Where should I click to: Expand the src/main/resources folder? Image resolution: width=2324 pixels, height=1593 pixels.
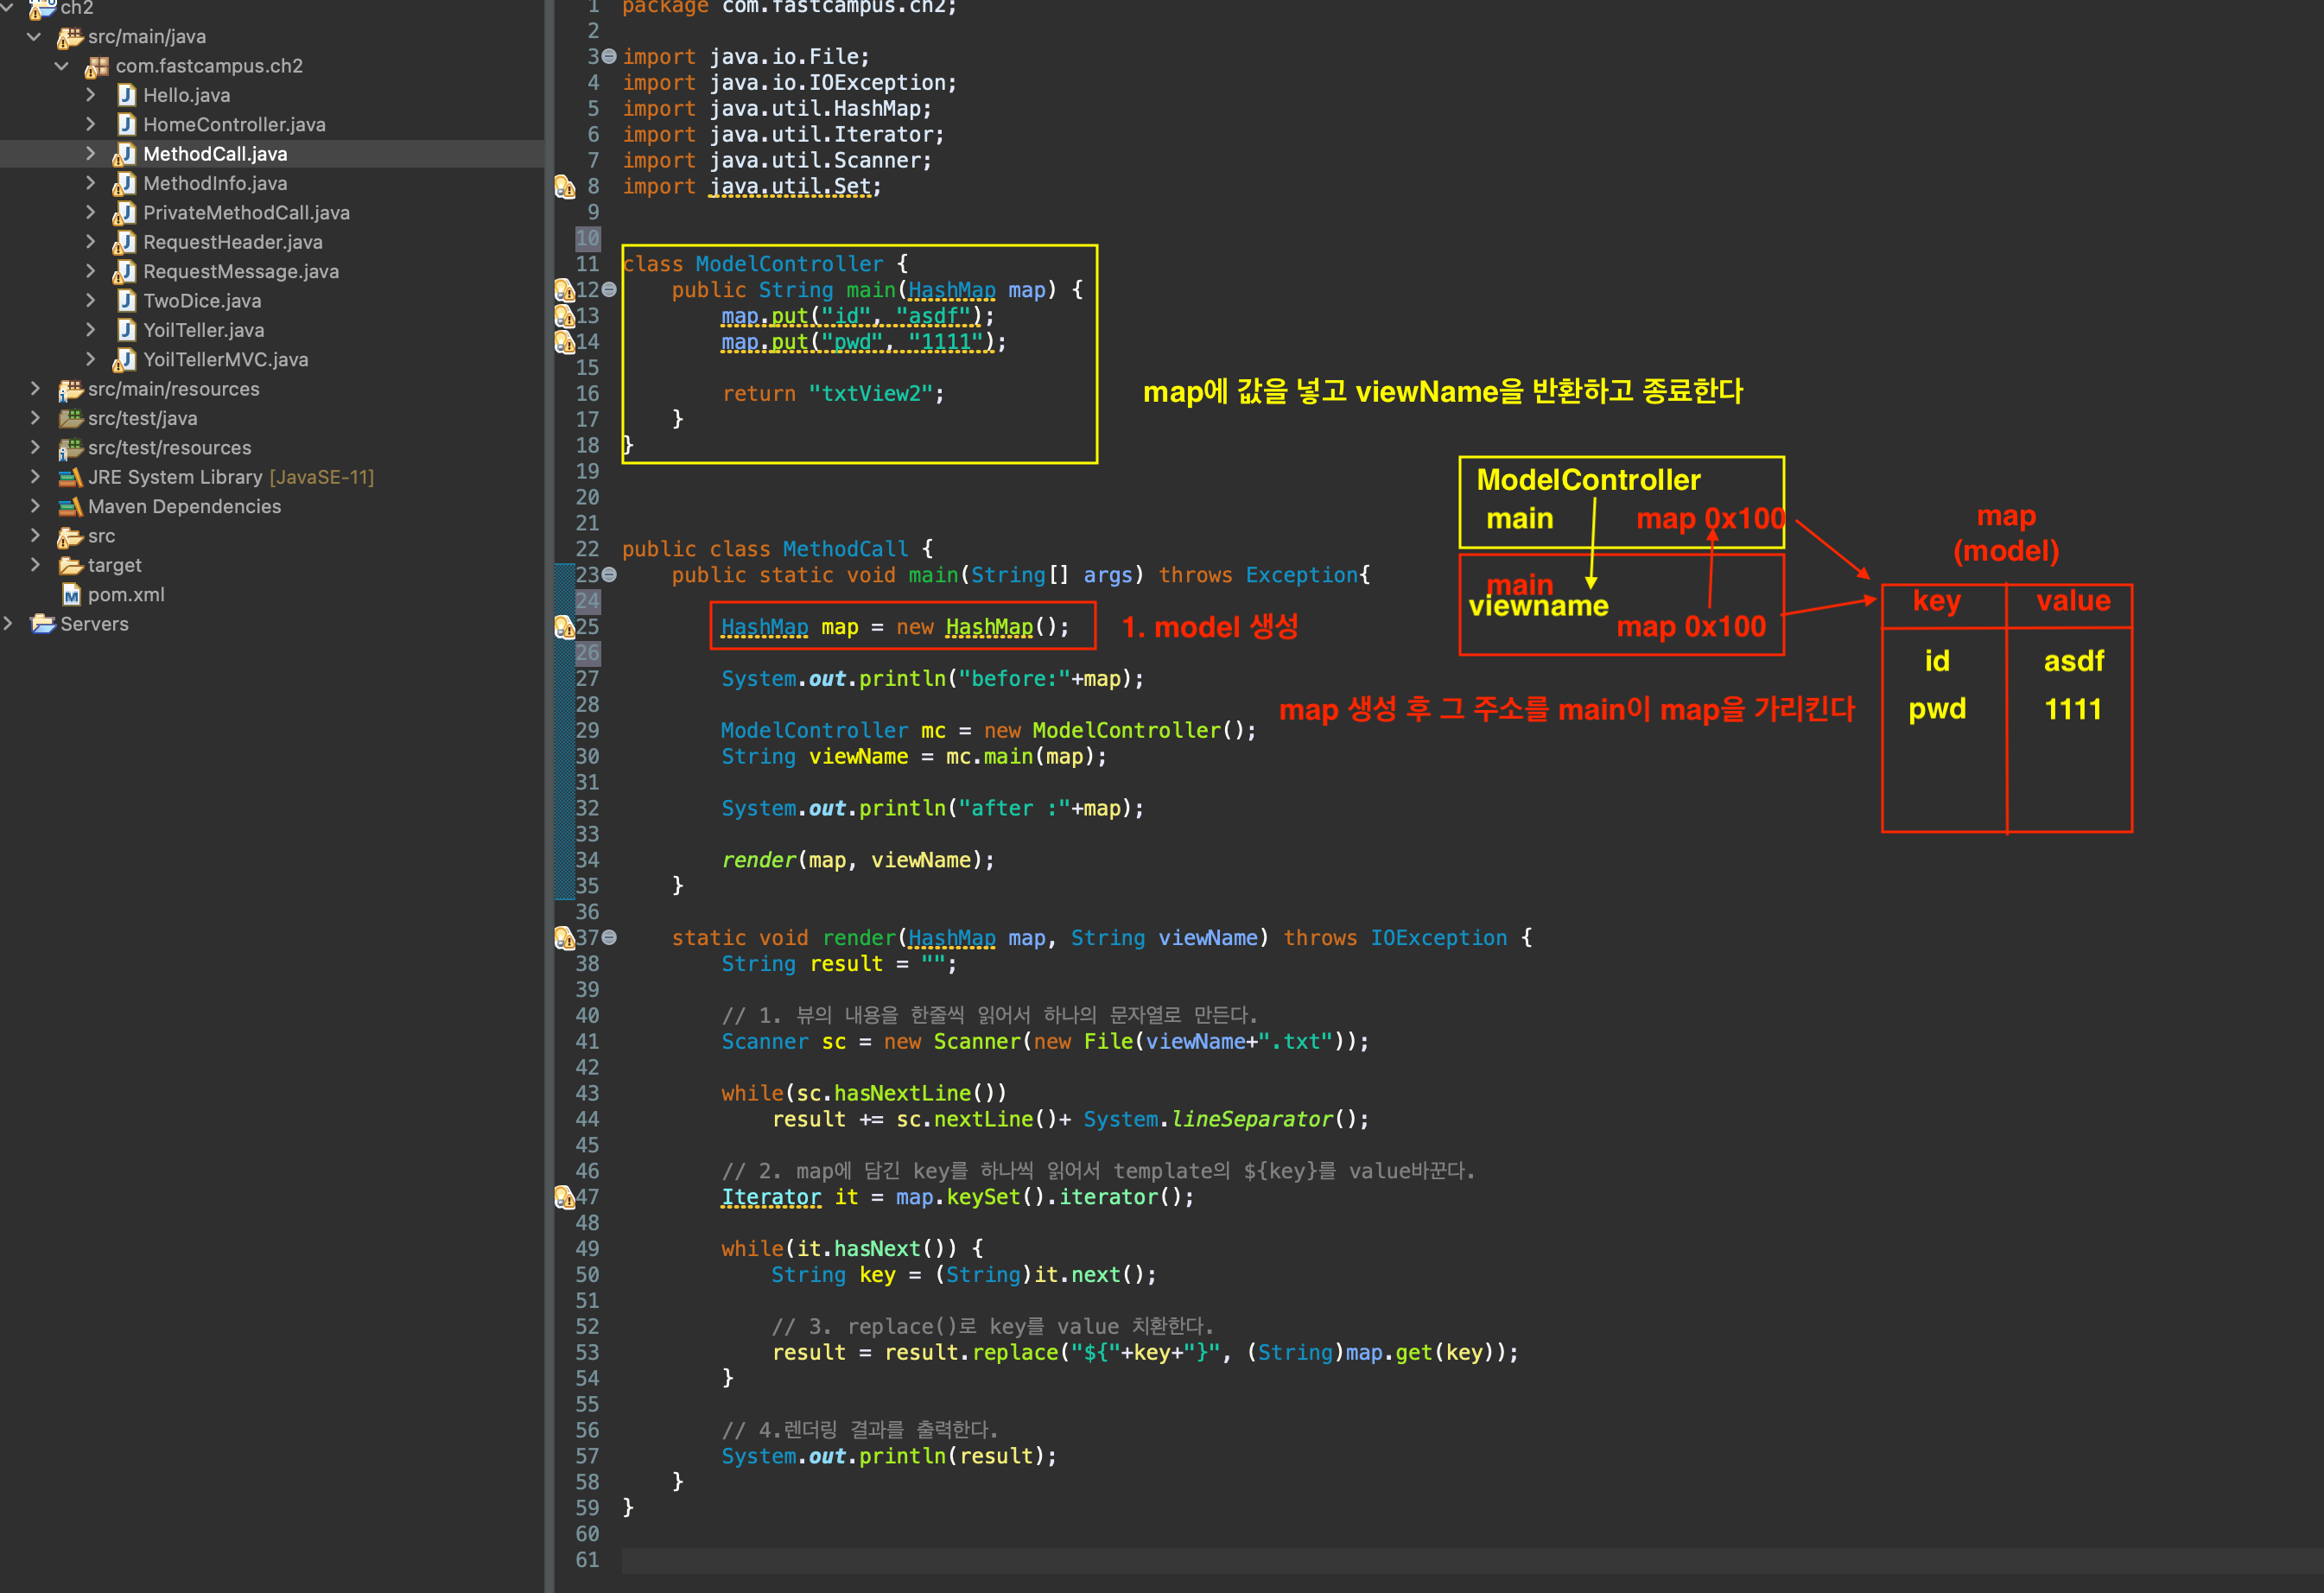point(36,389)
